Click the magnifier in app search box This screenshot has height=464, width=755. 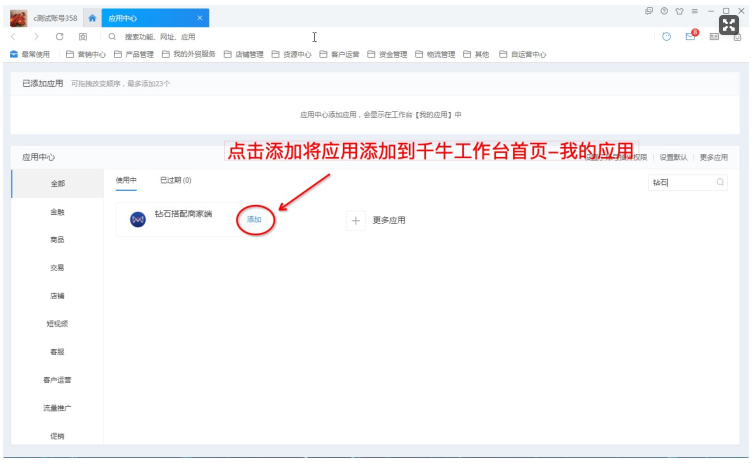[720, 182]
